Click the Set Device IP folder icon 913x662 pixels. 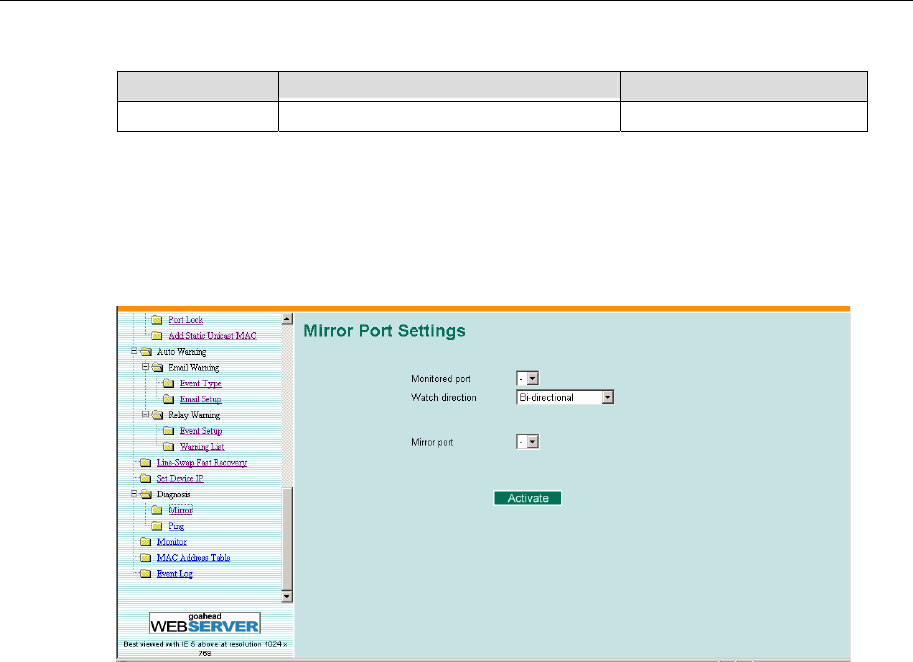(146, 478)
